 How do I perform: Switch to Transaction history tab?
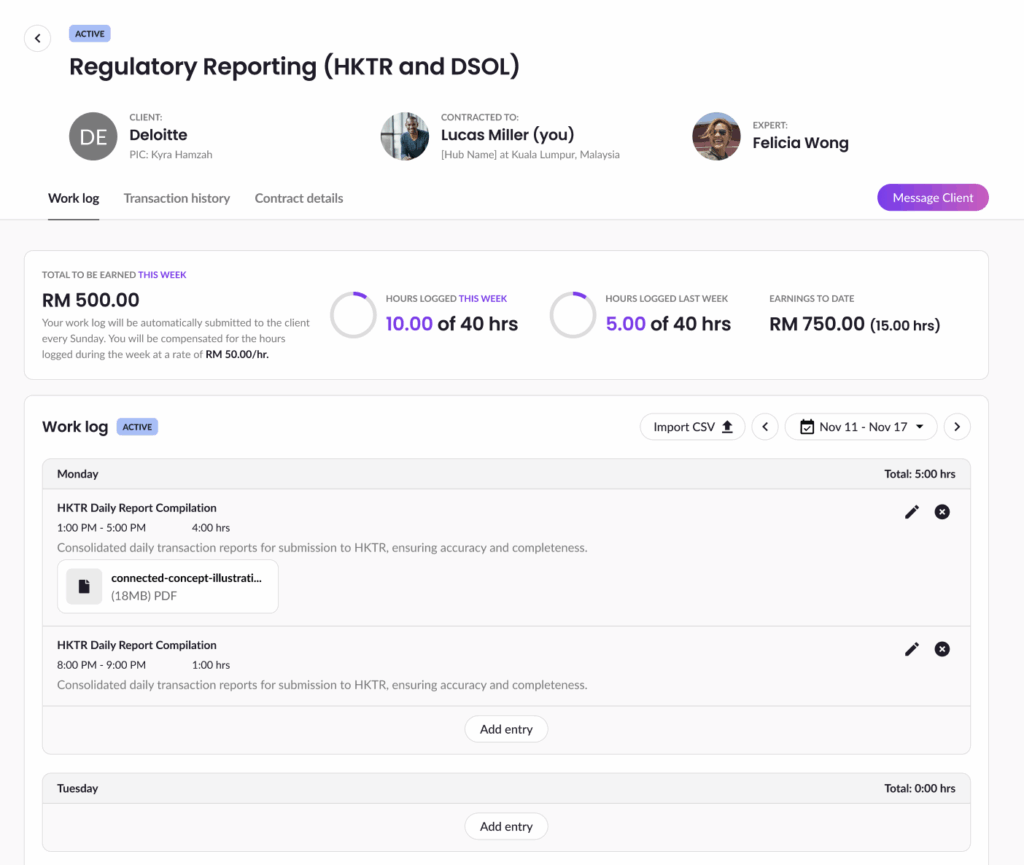click(x=177, y=198)
